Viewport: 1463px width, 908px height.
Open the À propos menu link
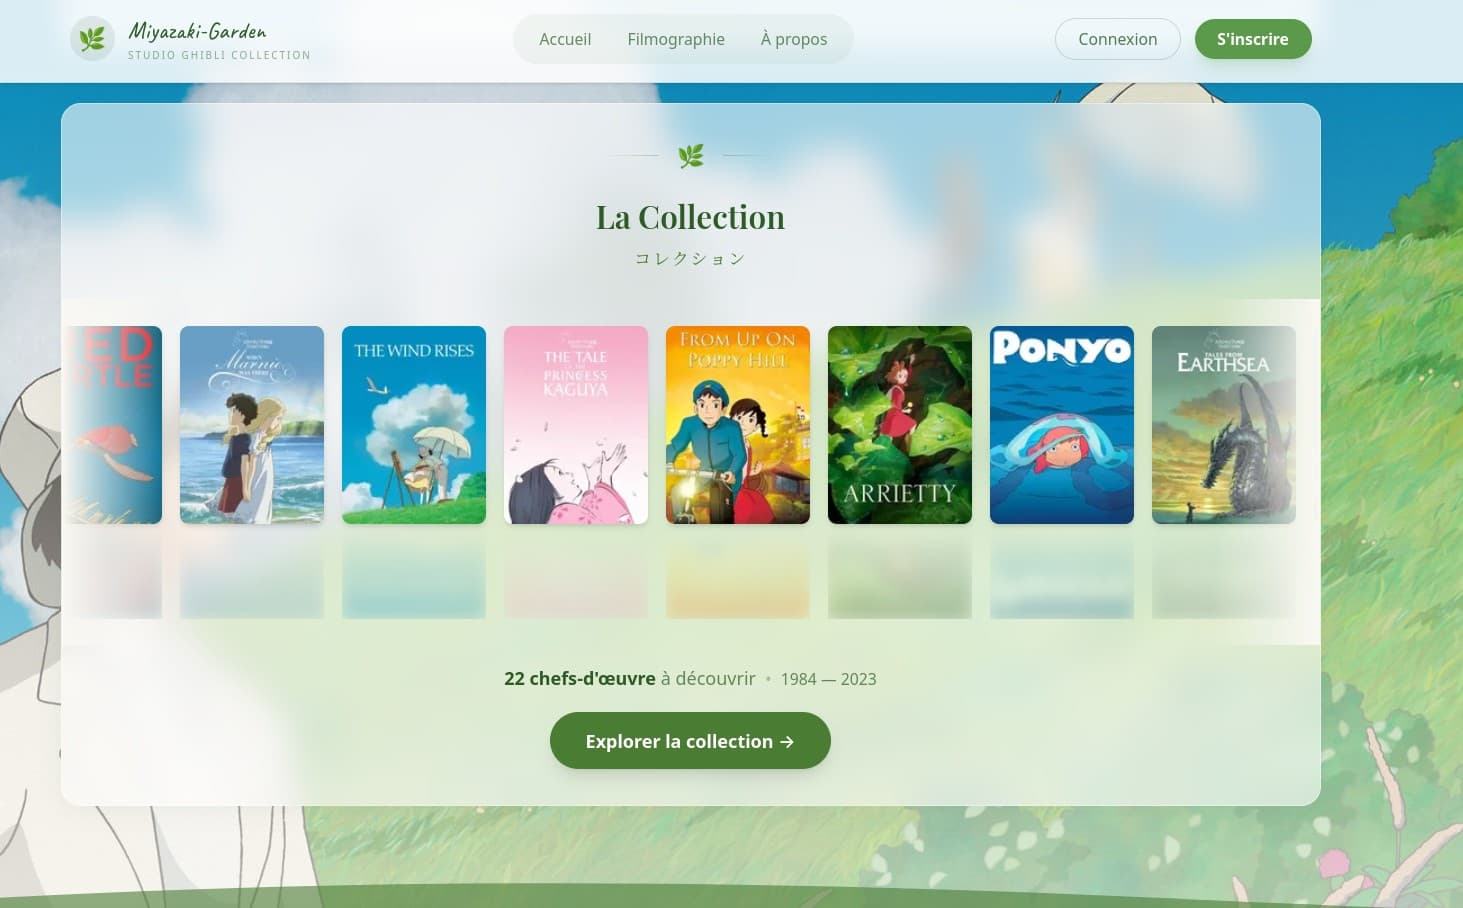pos(794,39)
